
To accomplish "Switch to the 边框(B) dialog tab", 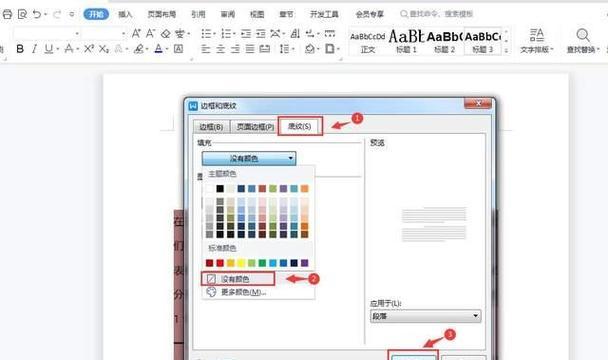I will (x=211, y=127).
